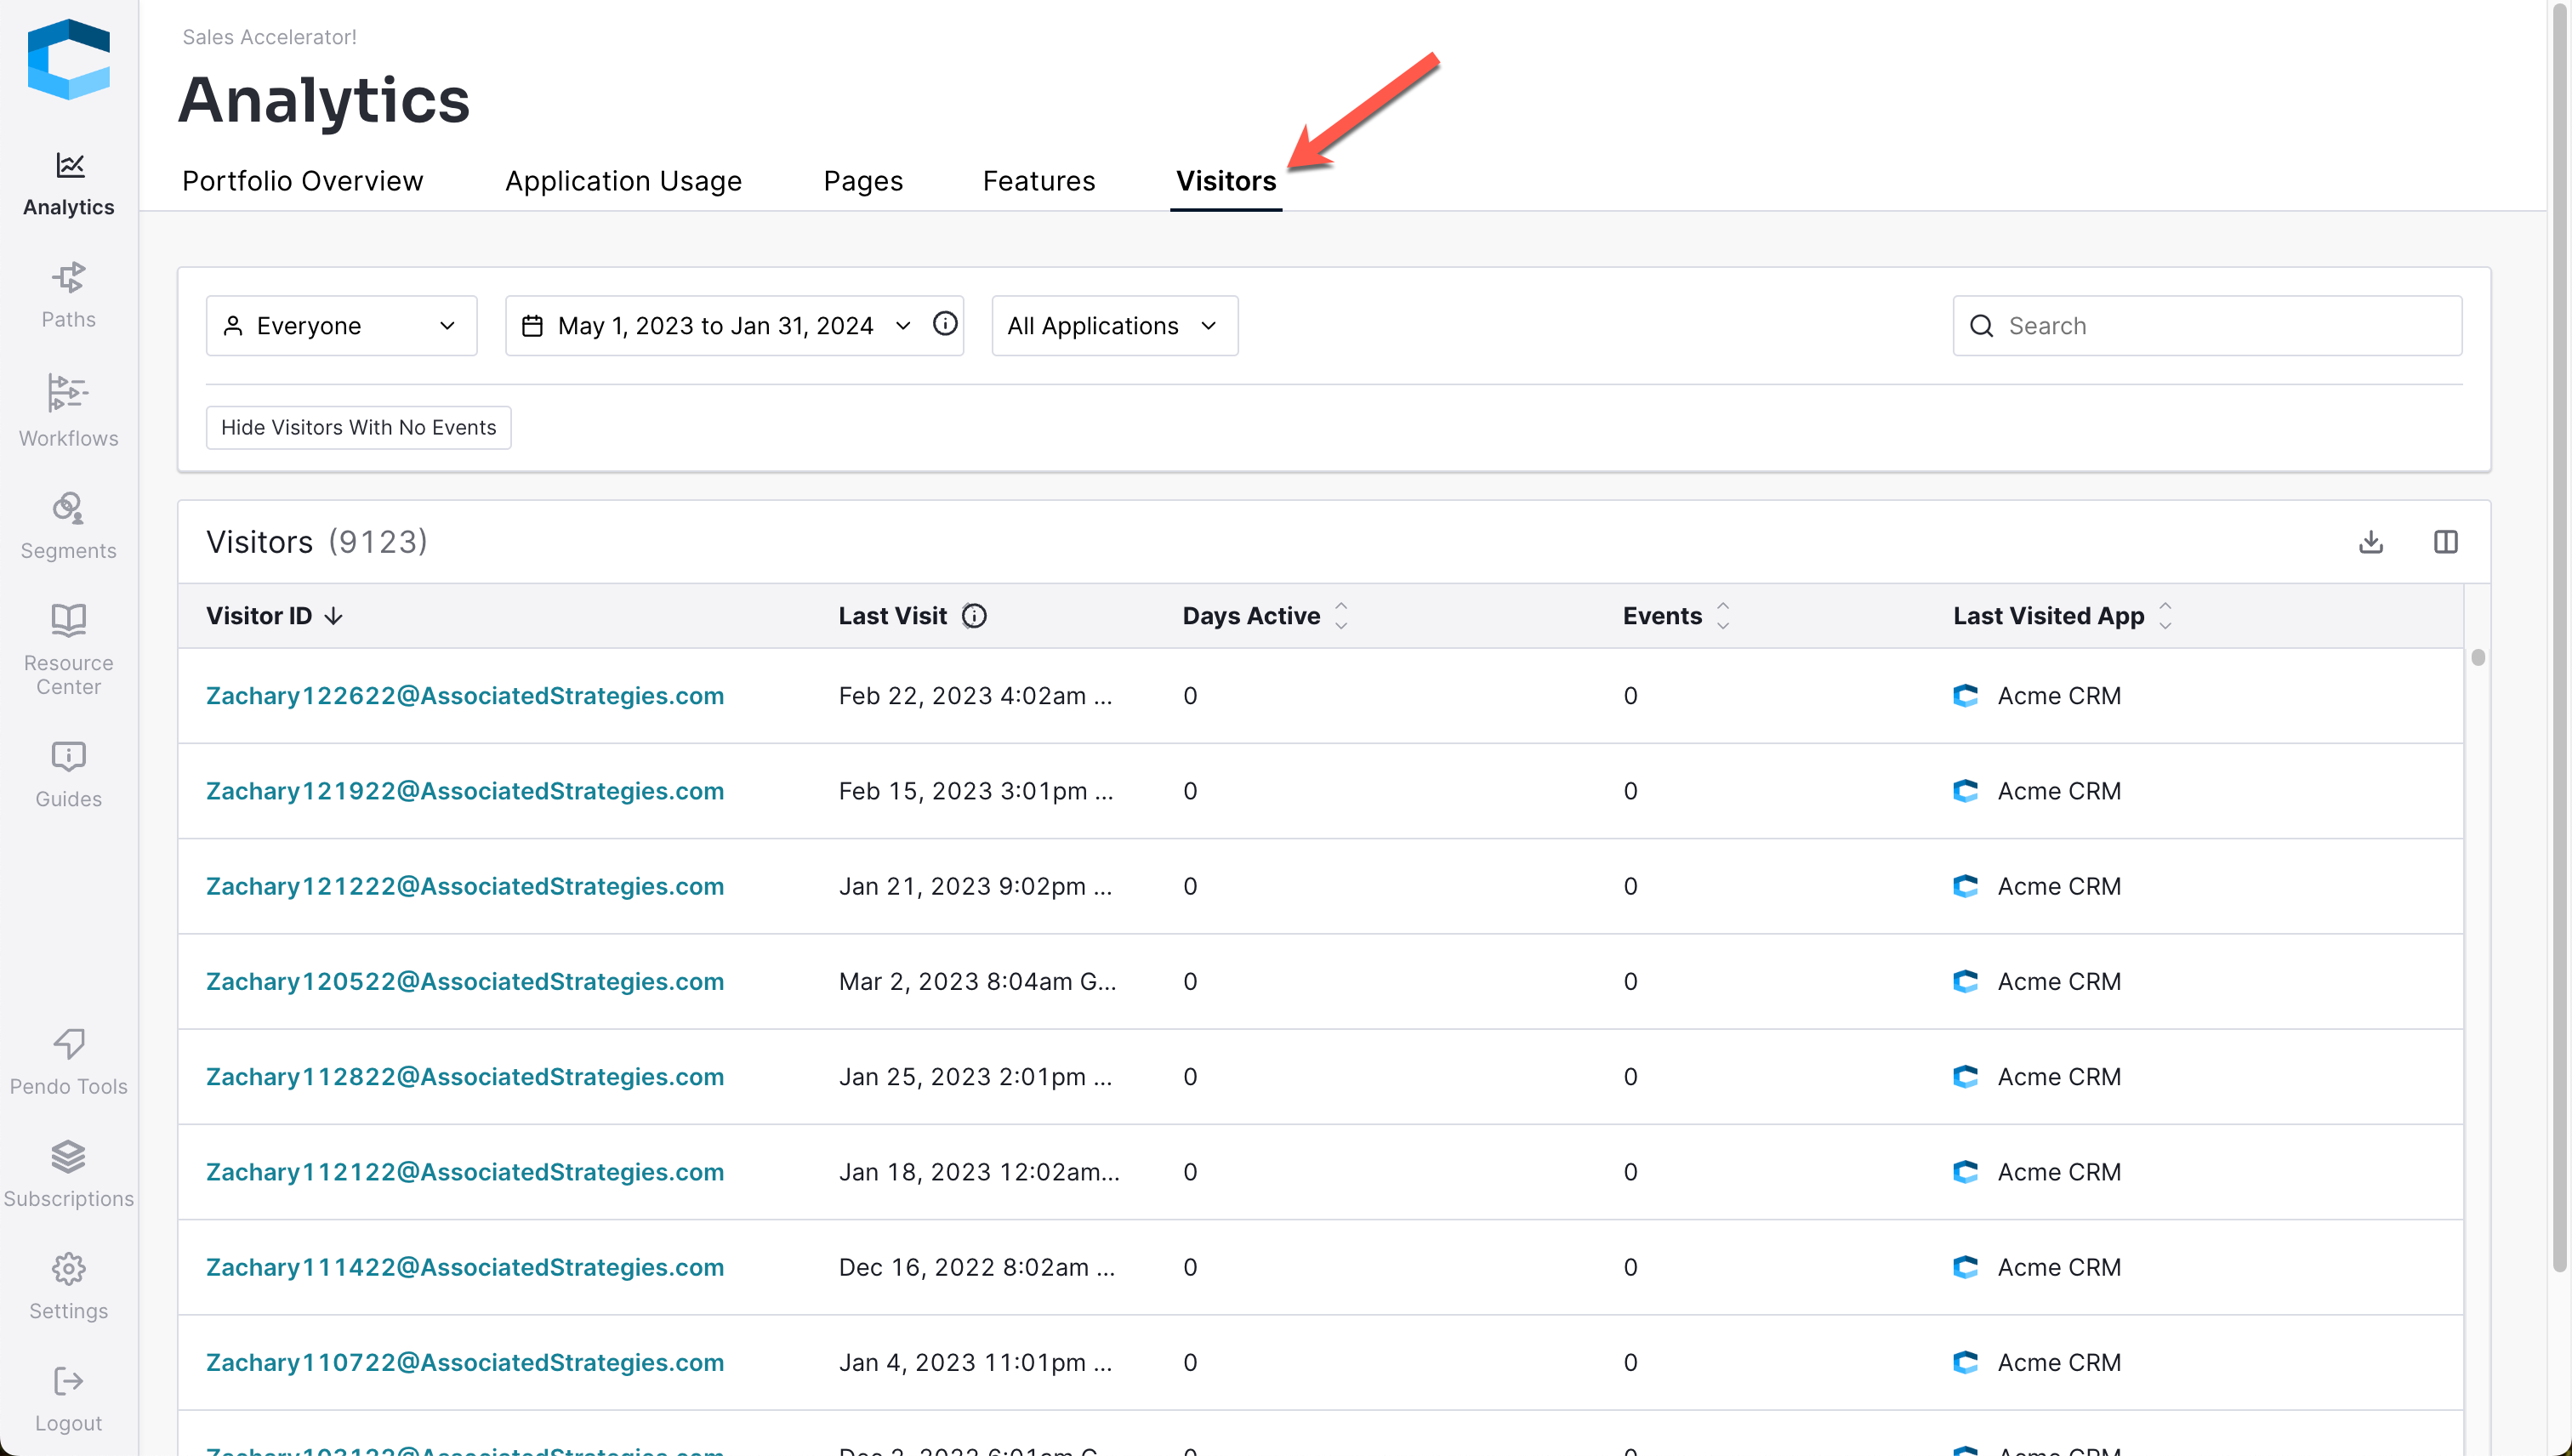Image resolution: width=2572 pixels, height=1456 pixels.
Task: Click Acme CRM text in Zachary121222 row
Action: pos(2059,886)
